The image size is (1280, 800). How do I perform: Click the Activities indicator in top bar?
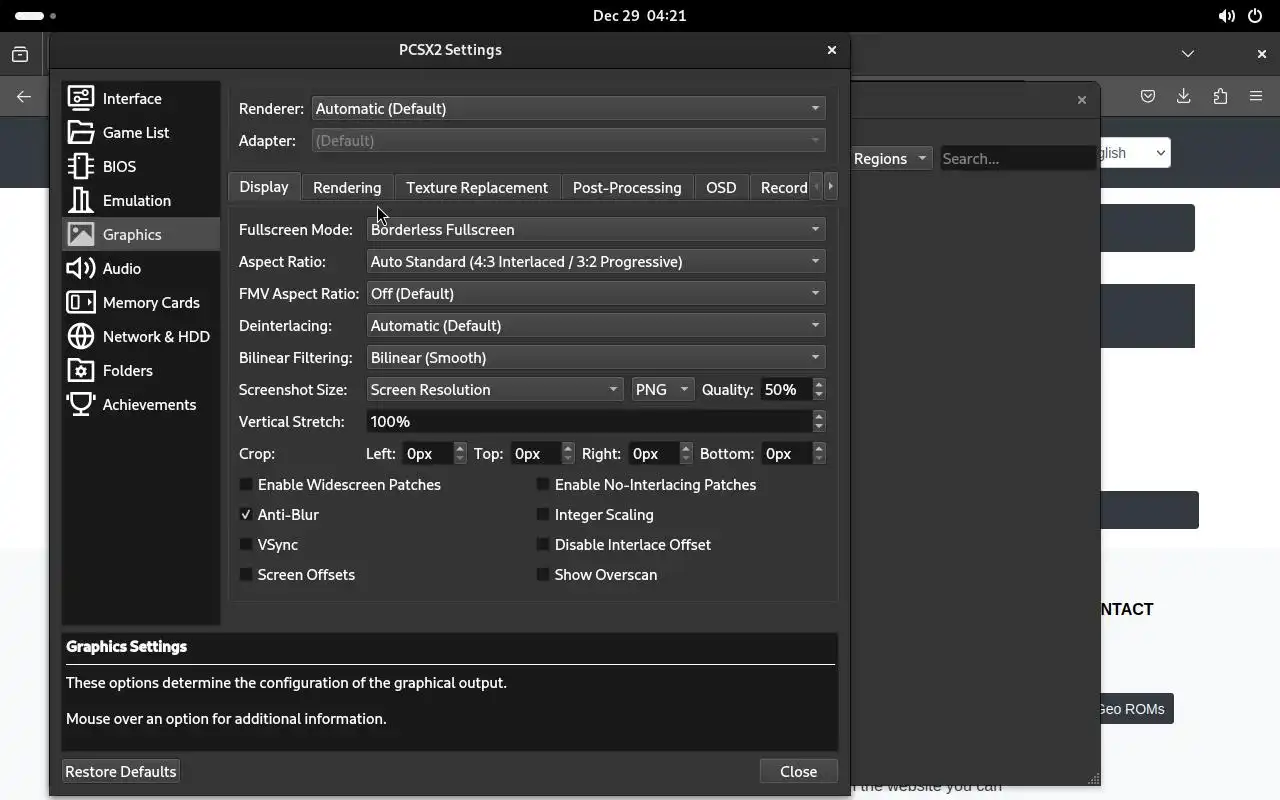tap(36, 16)
